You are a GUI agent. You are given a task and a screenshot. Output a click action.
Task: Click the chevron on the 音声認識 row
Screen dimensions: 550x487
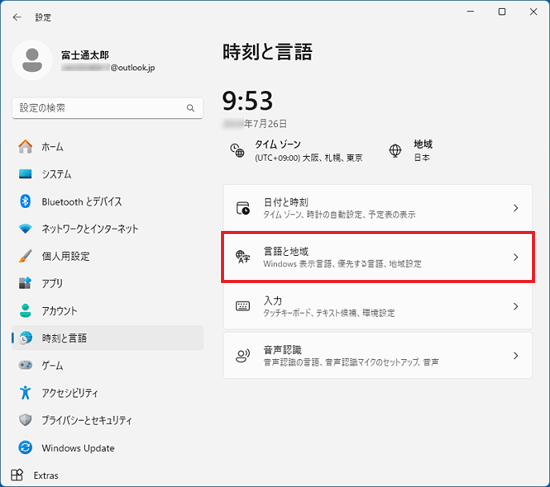click(516, 355)
